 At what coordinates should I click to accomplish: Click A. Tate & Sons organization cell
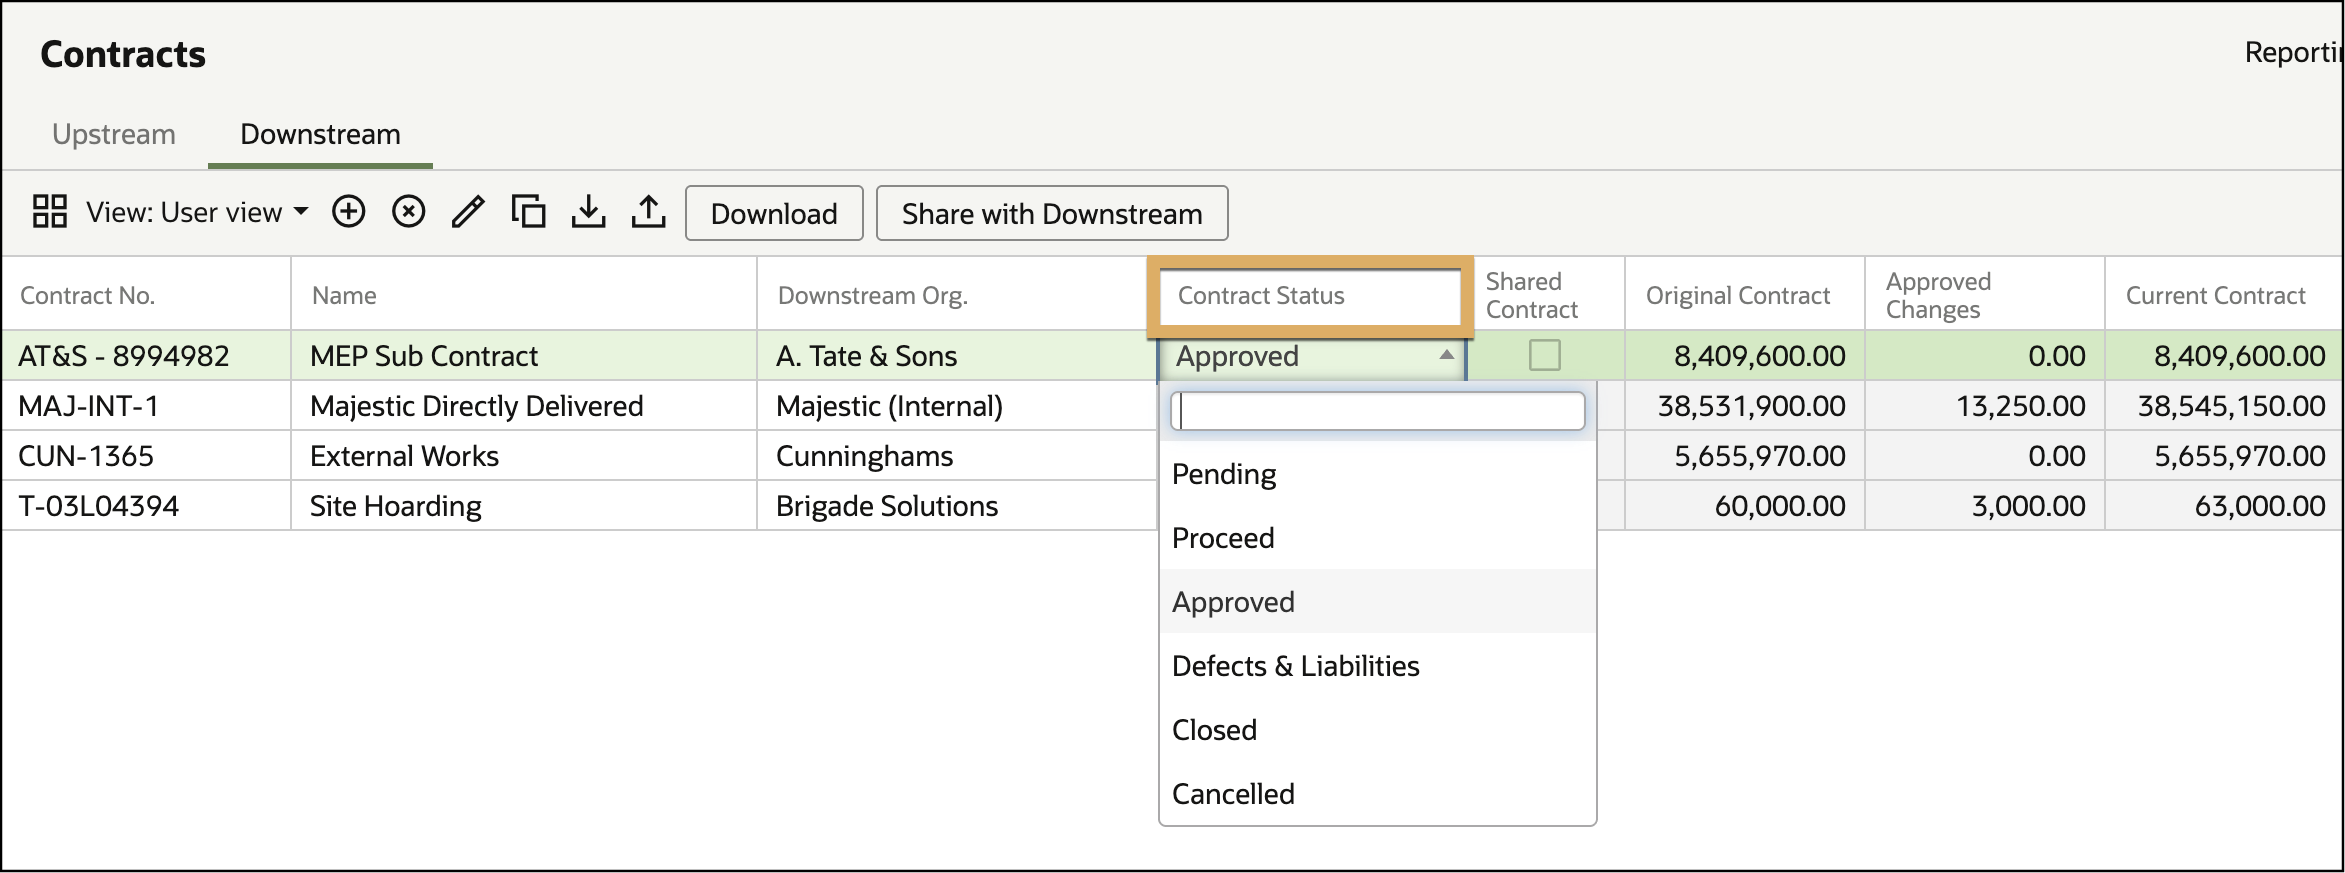pos(957,355)
